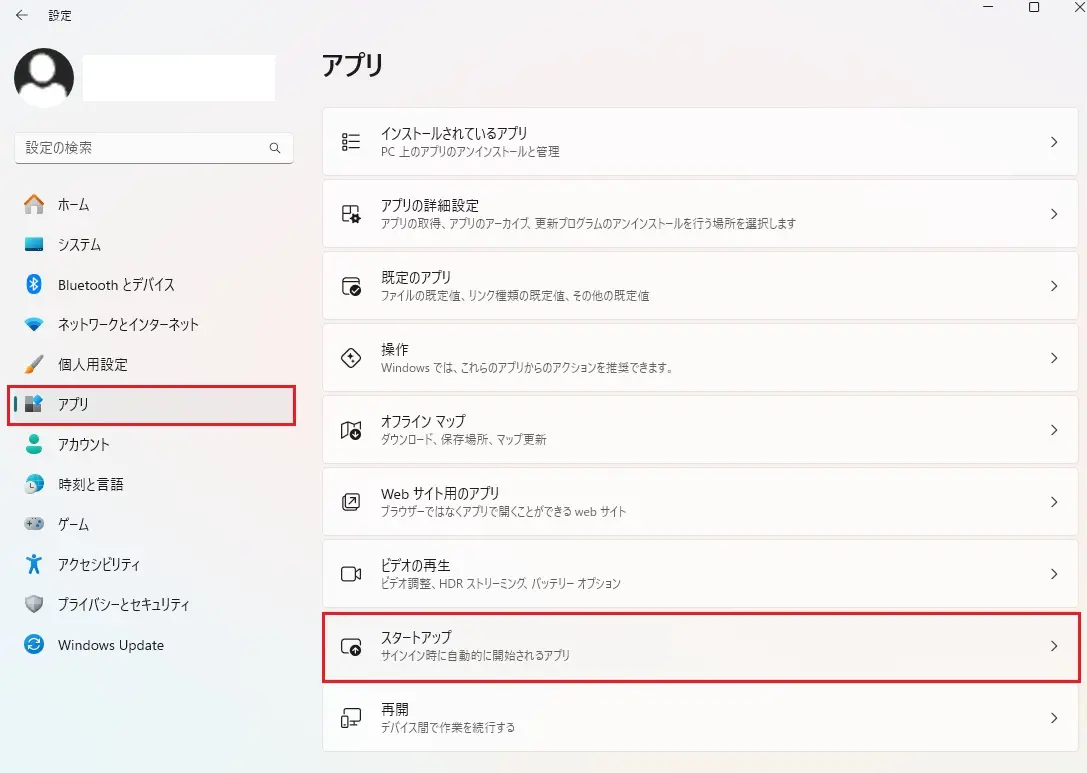1087x773 pixels.
Task: Expand アプリの詳細設定 chevron arrow
Action: (x=1054, y=214)
